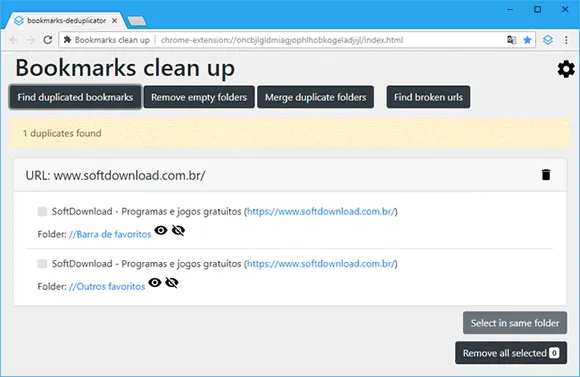Image resolution: width=580 pixels, height=377 pixels.
Task: Click the 'URL: www.softdownload.com.br/' header
Action: [x=115, y=175]
